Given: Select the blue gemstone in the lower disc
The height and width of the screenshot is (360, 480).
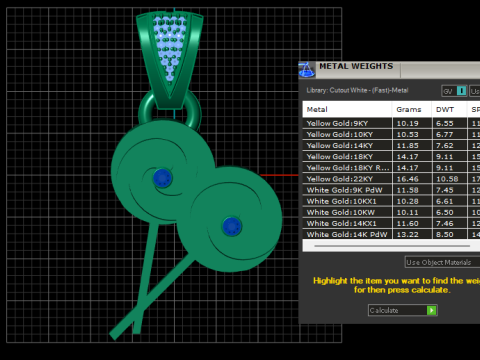Looking at the screenshot, I should point(232,226).
